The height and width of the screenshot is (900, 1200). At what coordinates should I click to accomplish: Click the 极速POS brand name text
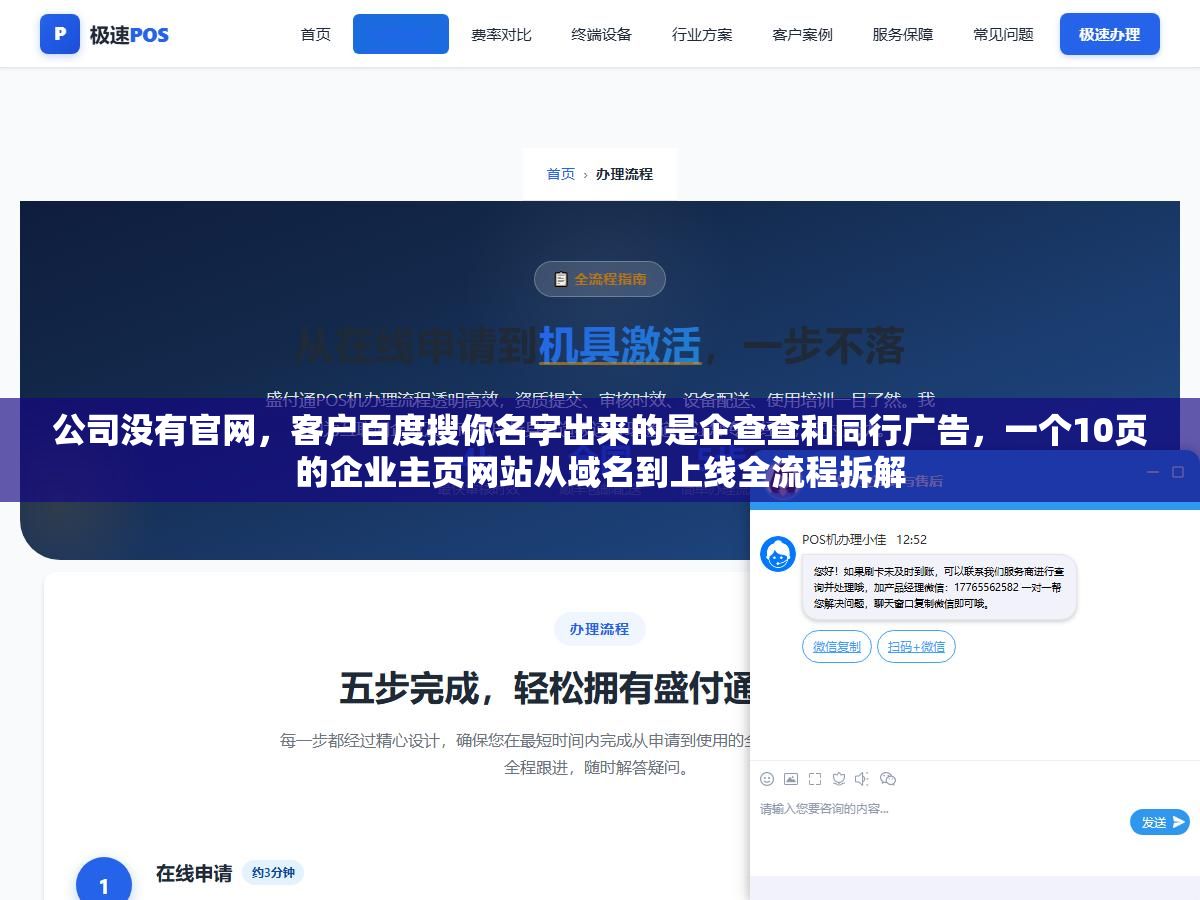click(x=129, y=35)
